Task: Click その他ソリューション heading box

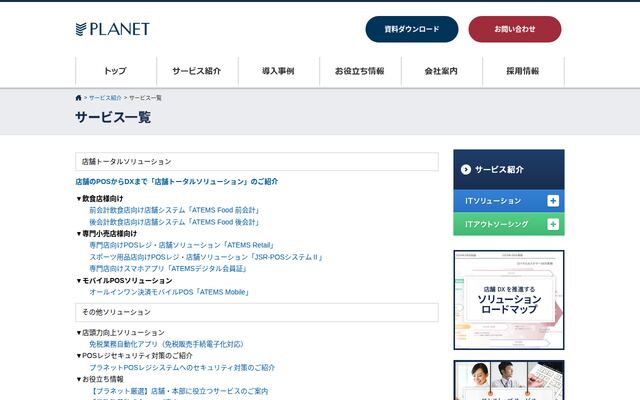Action: click(x=257, y=312)
